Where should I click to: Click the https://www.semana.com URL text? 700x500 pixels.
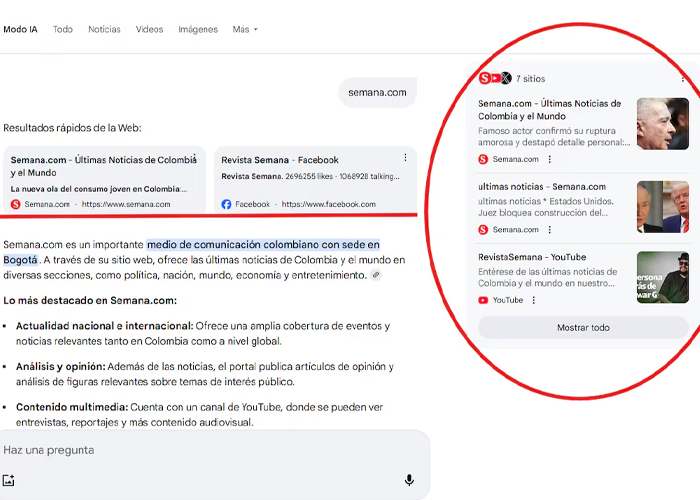(126, 204)
